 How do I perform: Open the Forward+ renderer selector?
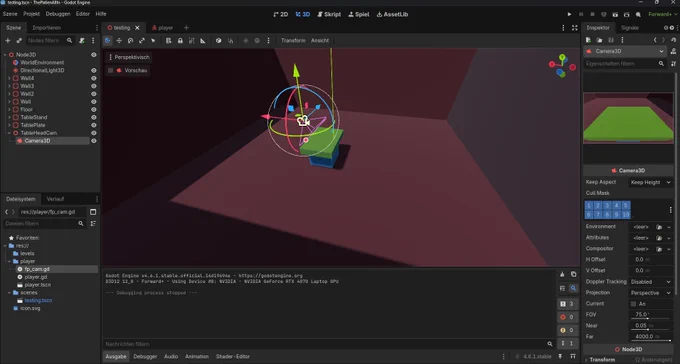click(x=663, y=14)
